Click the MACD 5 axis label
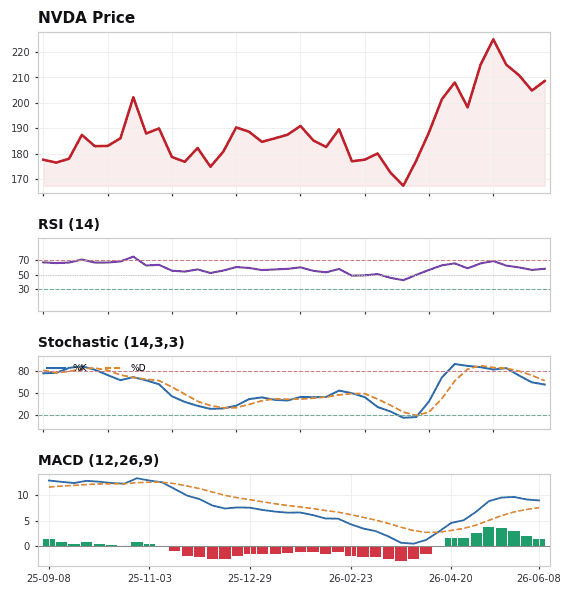The image size is (572, 595). pos(27,522)
